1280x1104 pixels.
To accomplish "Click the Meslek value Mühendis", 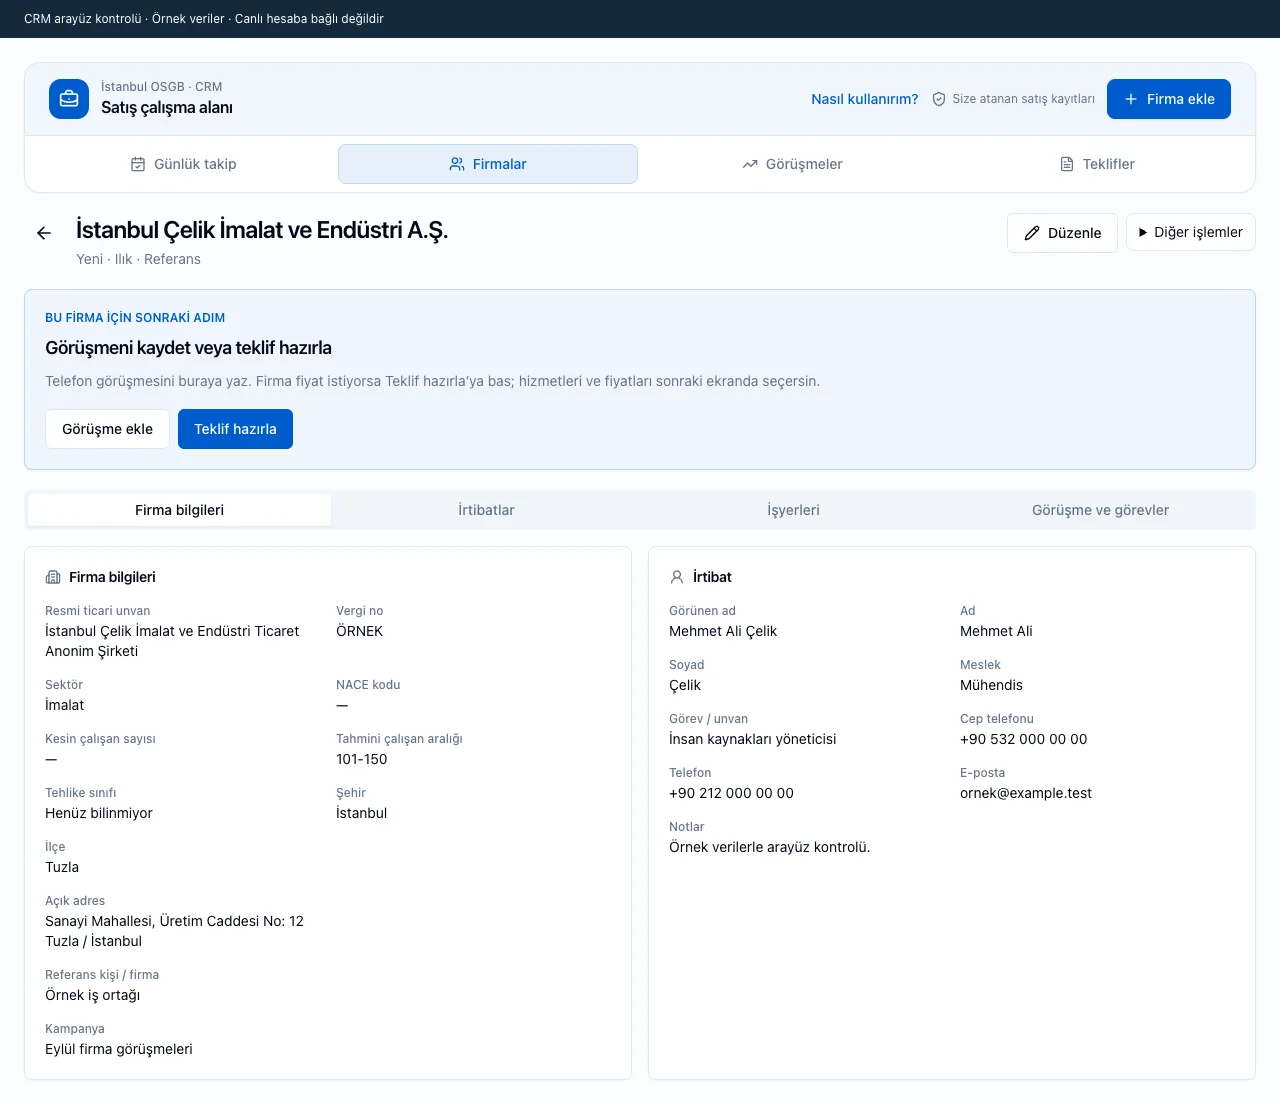I will point(991,685).
